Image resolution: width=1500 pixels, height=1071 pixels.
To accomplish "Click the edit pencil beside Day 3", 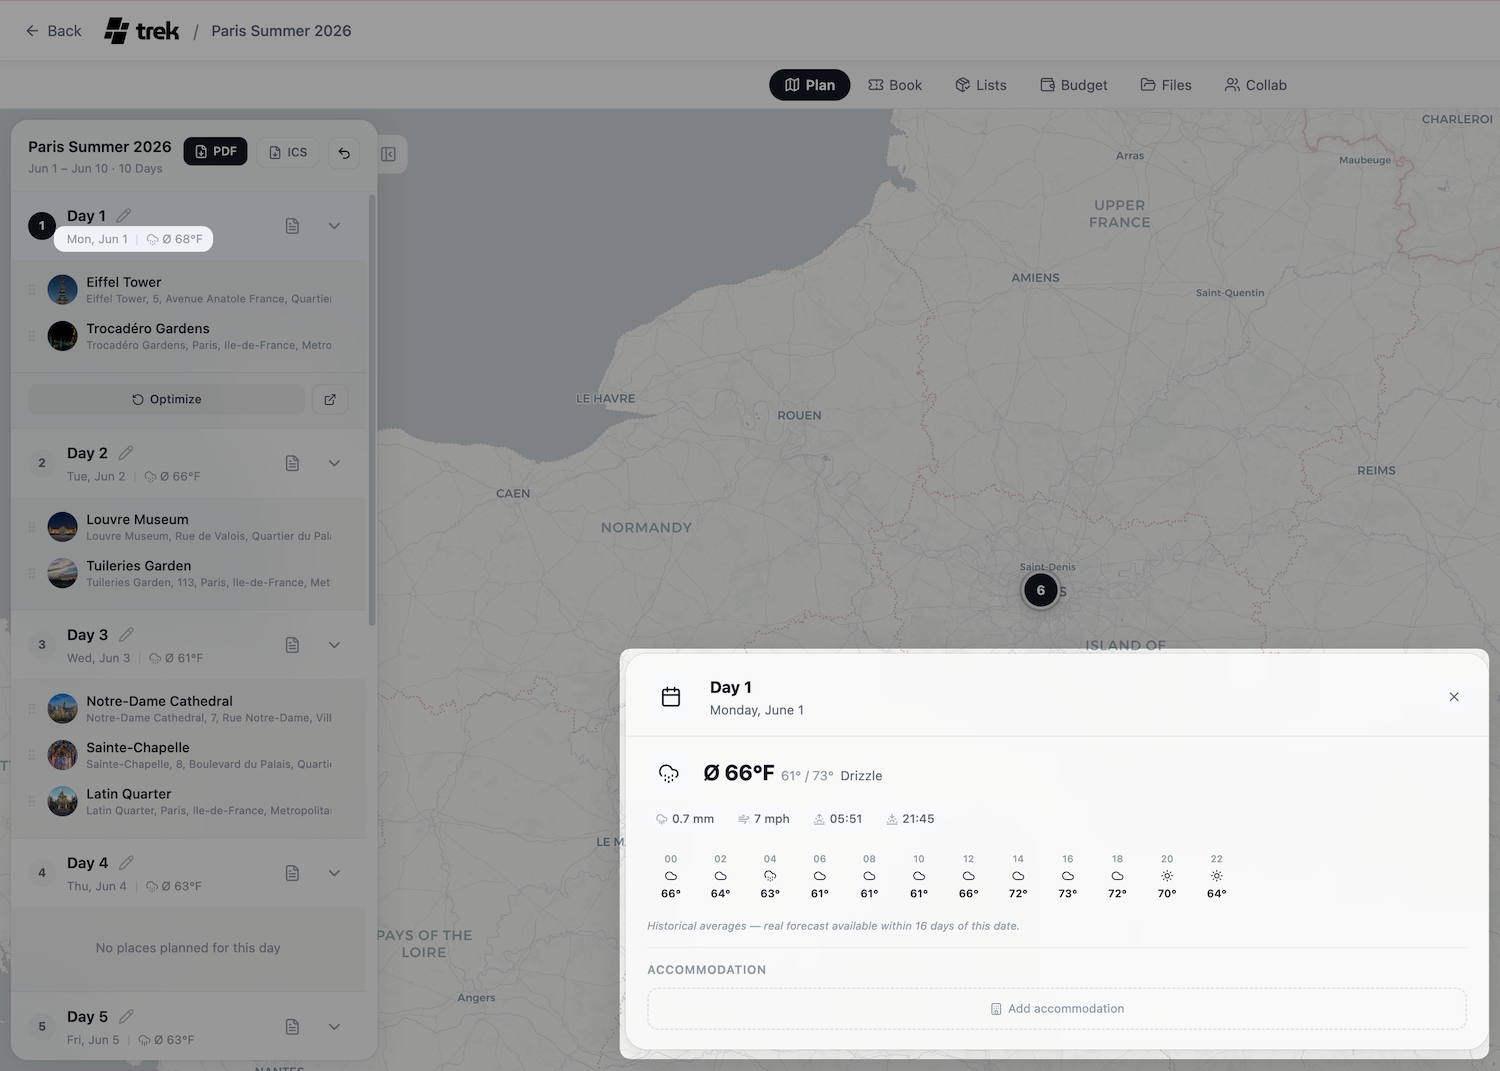I will [127, 635].
